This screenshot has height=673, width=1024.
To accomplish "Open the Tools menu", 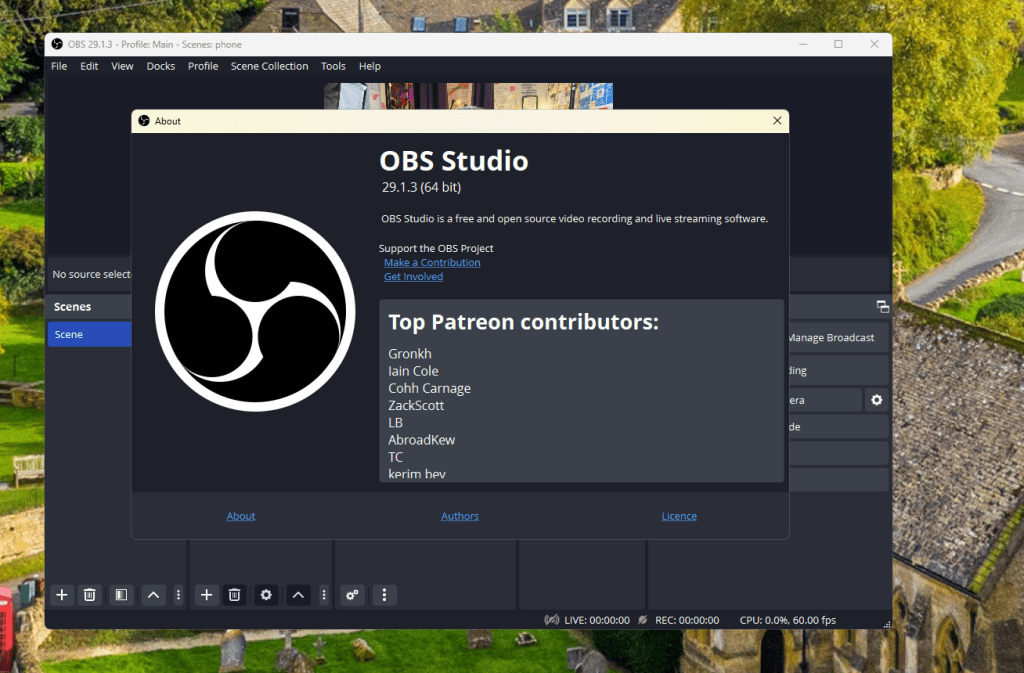I will coord(333,66).
